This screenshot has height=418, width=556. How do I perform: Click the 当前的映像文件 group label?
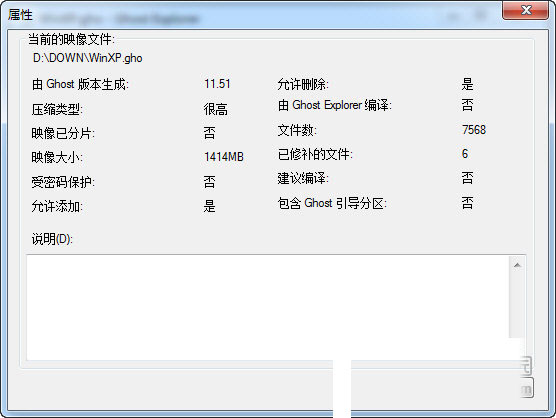tap(71, 39)
